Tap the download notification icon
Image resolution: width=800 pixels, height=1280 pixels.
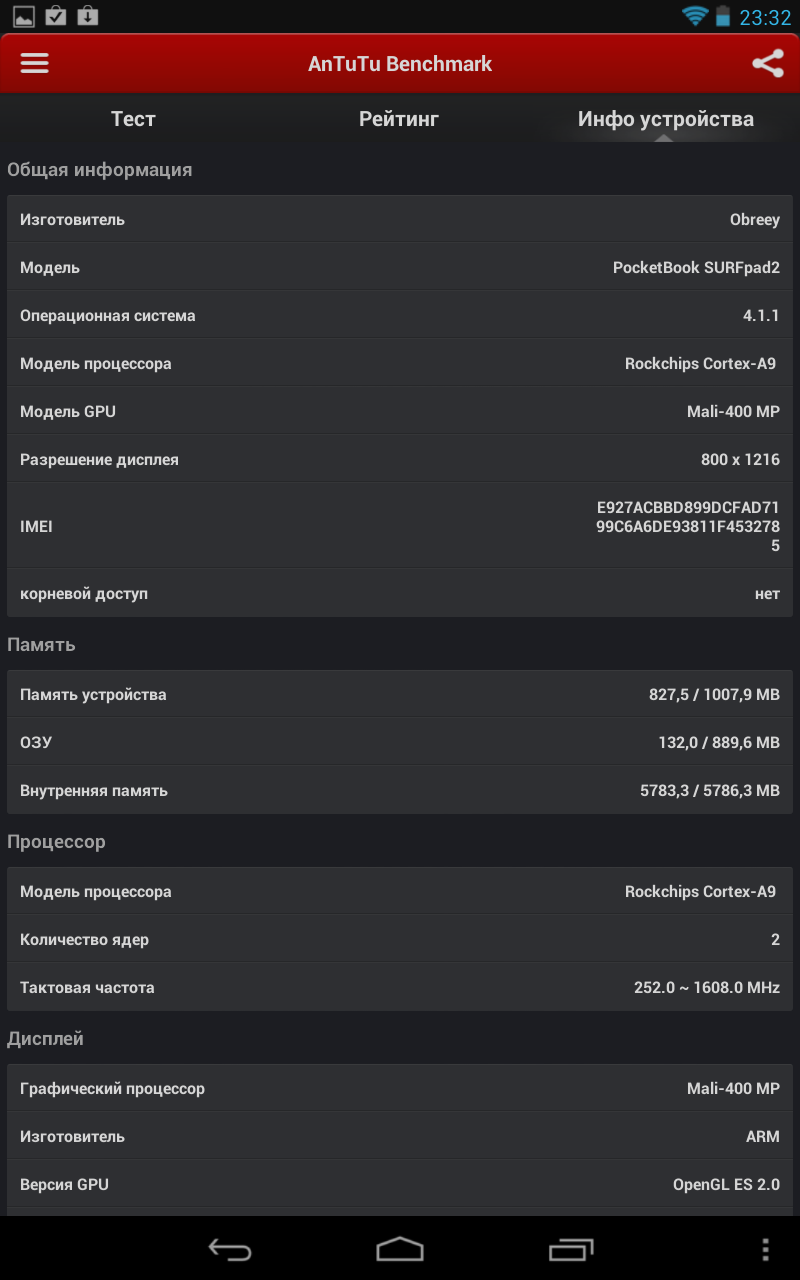click(88, 16)
